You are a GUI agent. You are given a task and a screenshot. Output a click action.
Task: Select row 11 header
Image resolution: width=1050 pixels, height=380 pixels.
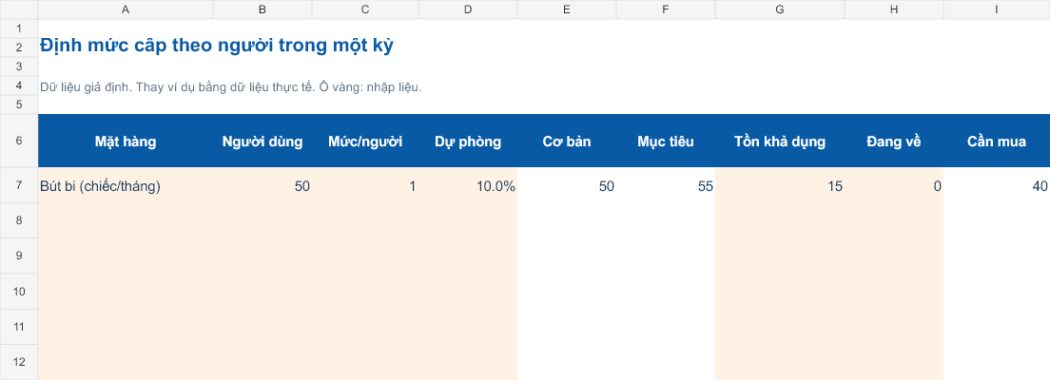(19, 326)
